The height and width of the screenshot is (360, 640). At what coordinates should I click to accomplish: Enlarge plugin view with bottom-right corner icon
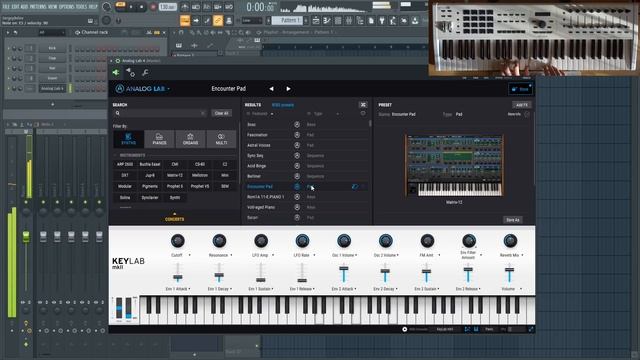click(531, 329)
